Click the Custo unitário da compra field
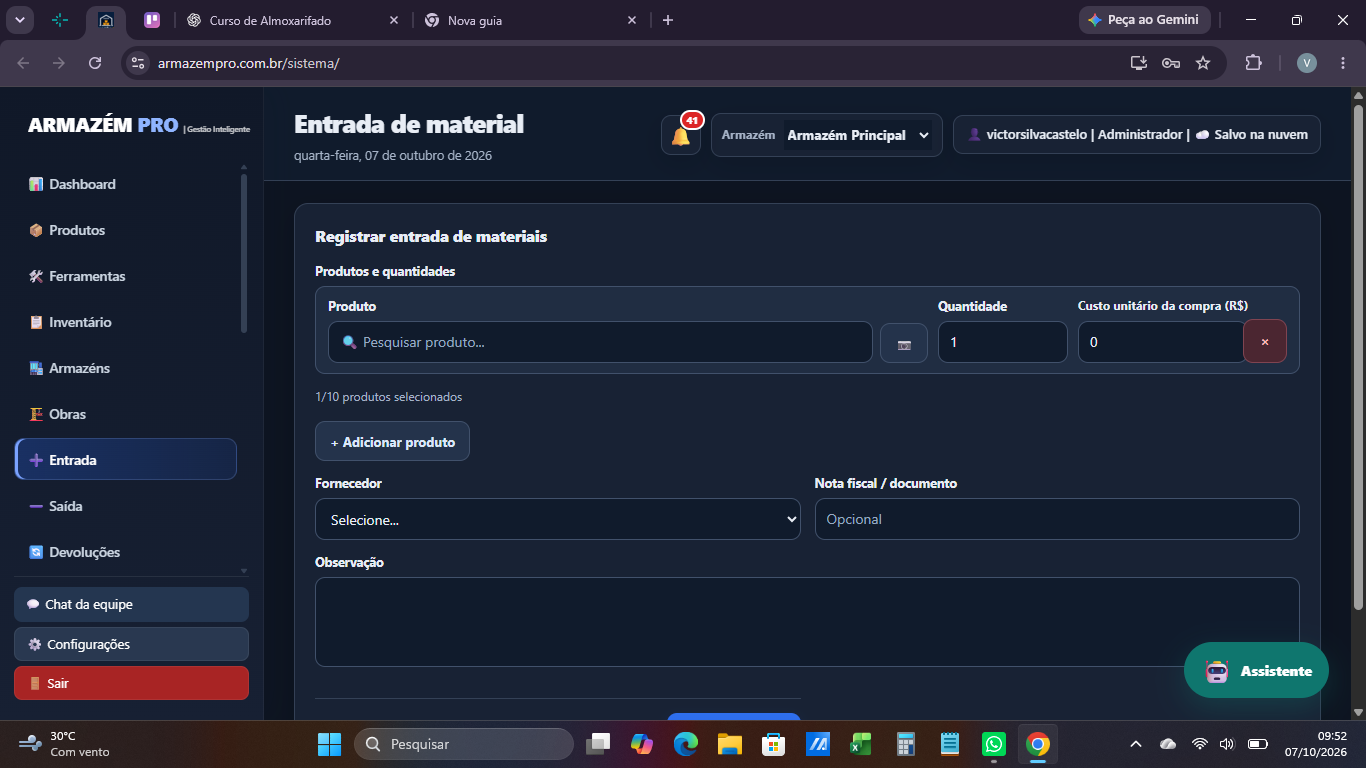This screenshot has width=1366, height=768. coord(1162,342)
